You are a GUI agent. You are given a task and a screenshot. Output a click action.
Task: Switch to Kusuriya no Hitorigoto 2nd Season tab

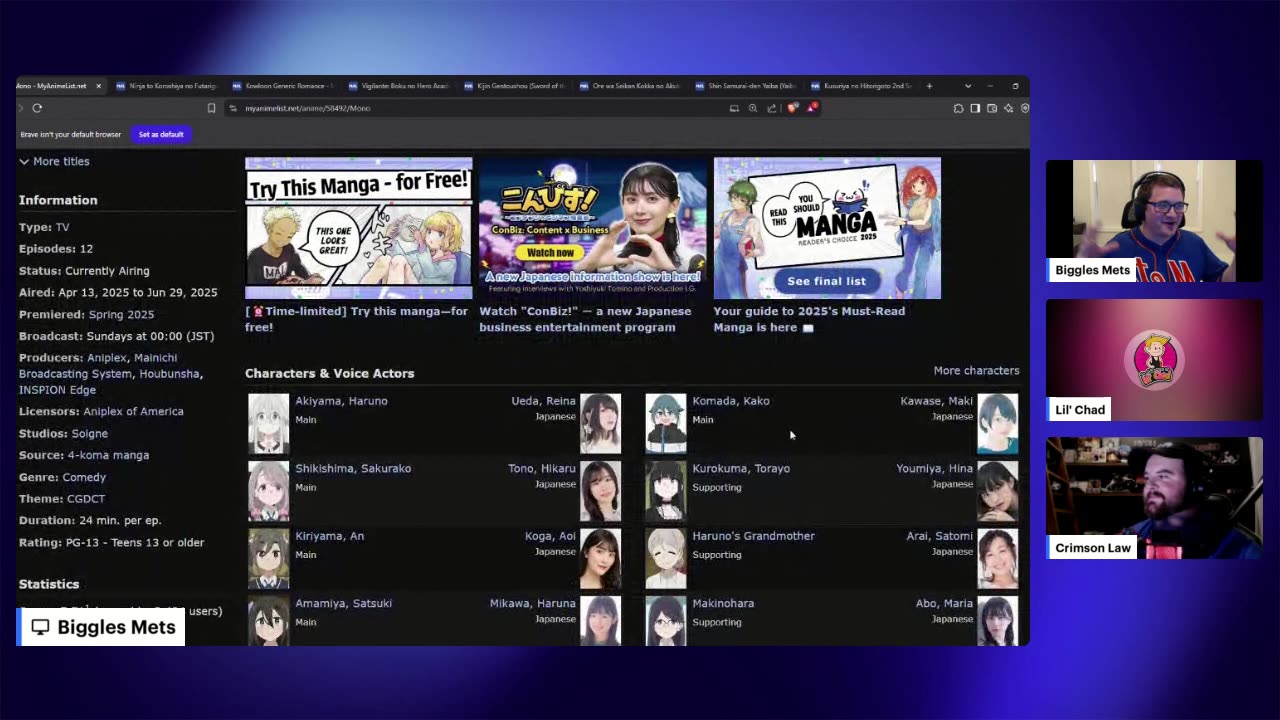pos(862,86)
